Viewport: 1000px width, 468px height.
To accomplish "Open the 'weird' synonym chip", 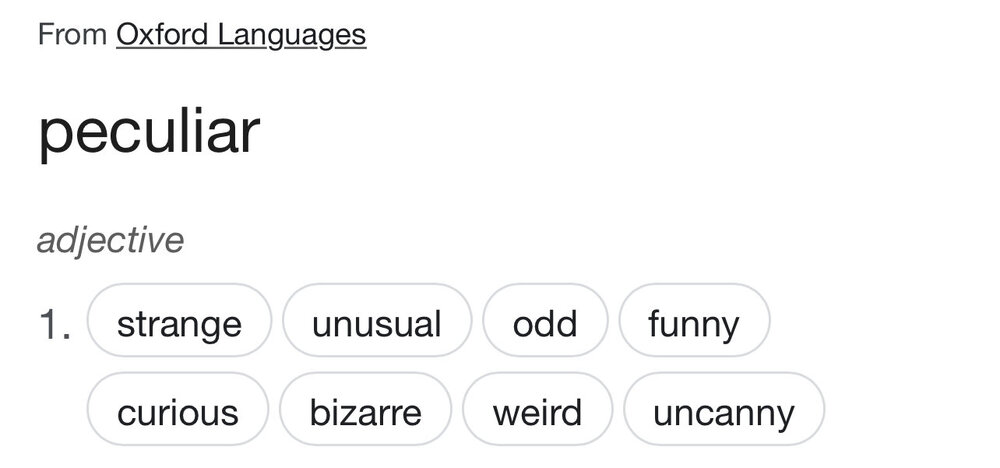I will pyautogui.click(x=538, y=411).
